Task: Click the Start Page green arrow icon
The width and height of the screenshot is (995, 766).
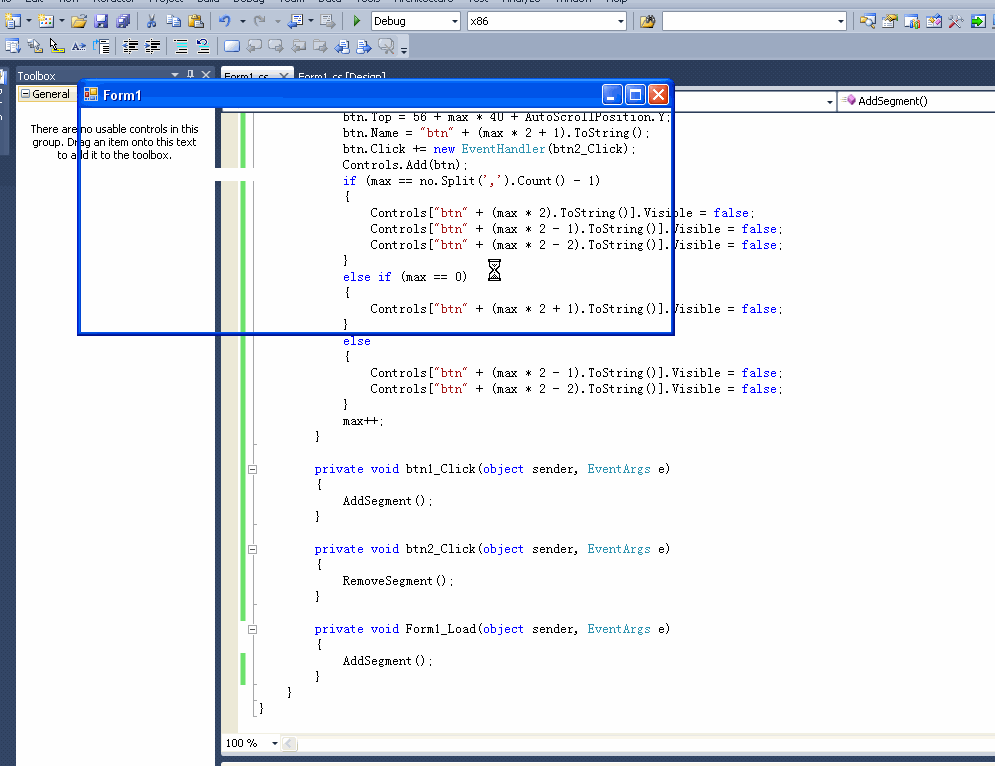Action: point(978,21)
